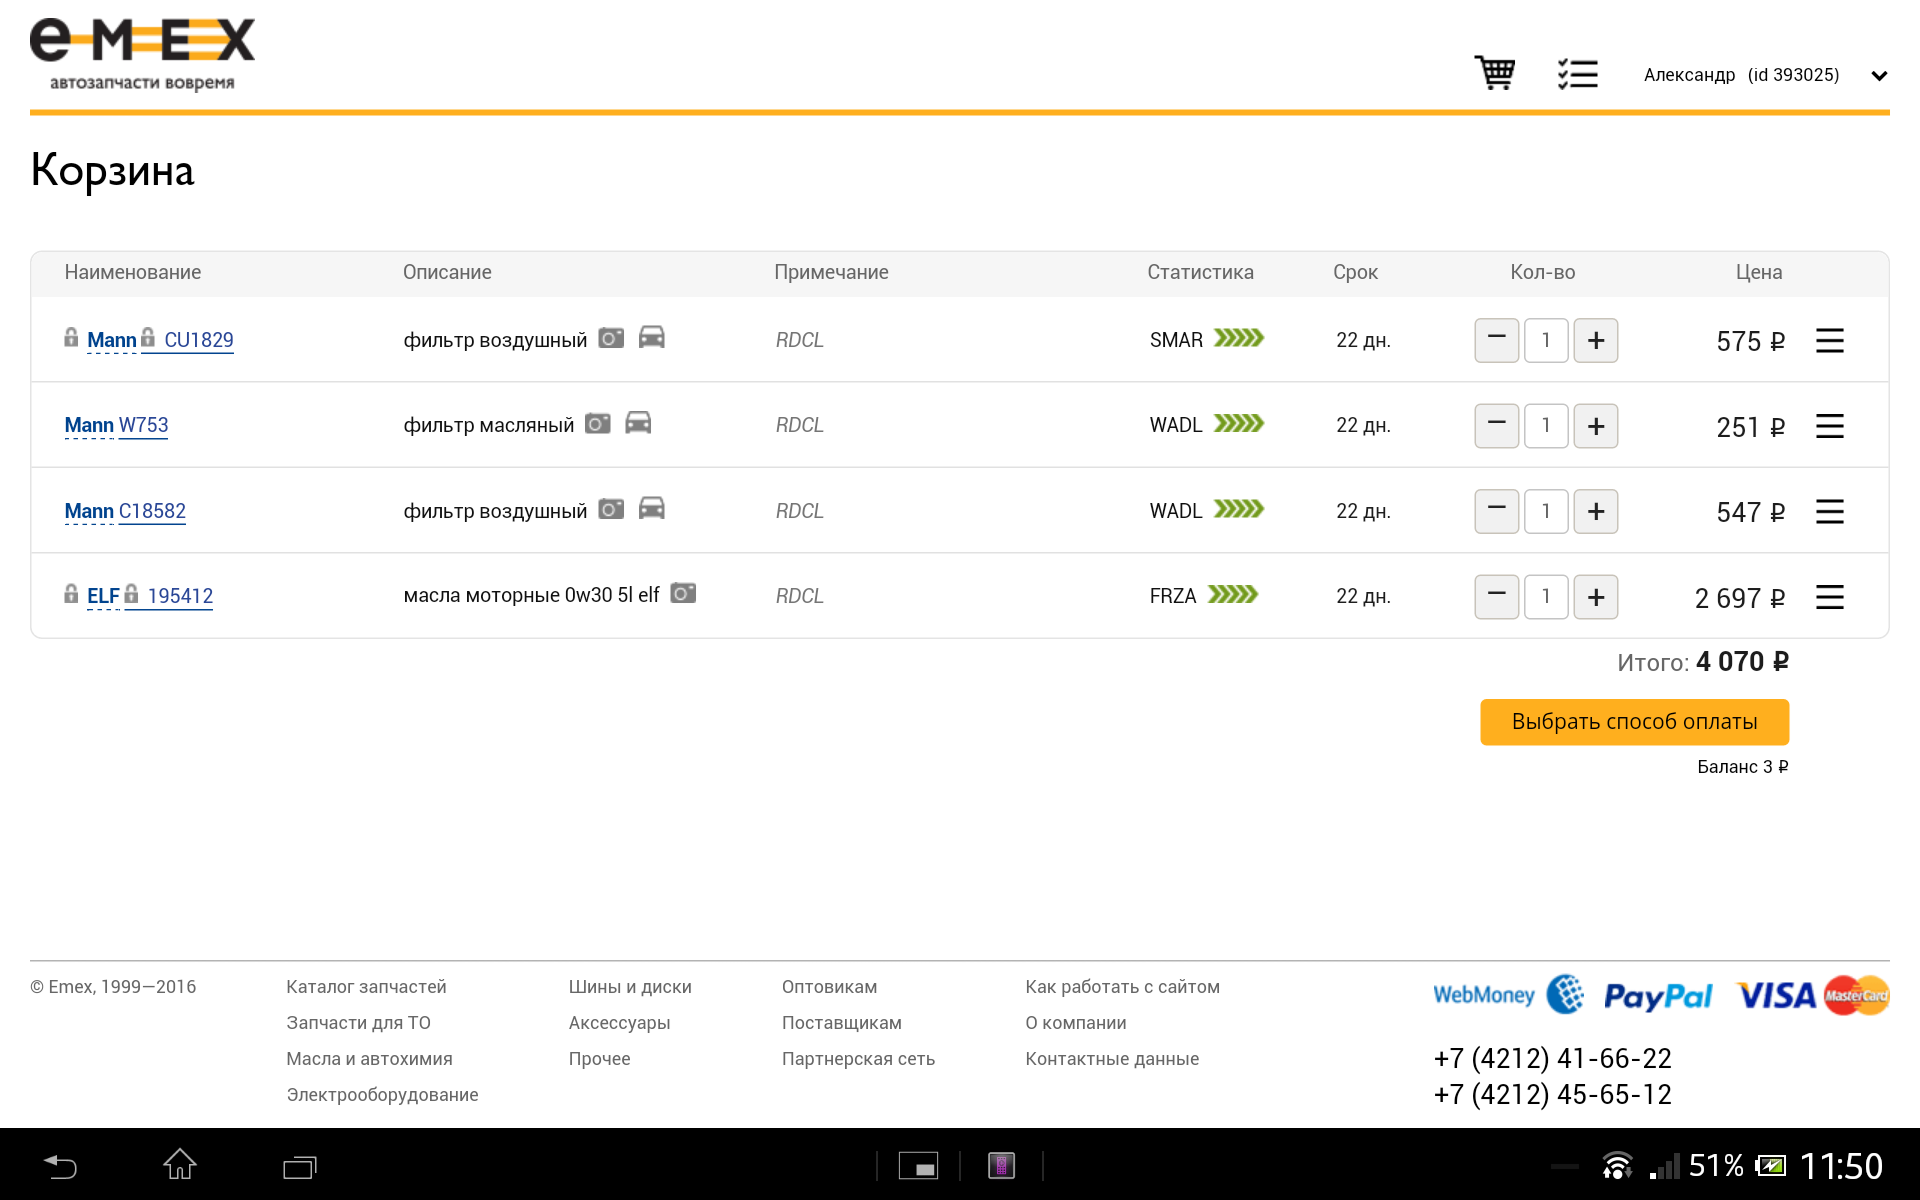The width and height of the screenshot is (1920, 1200).
Task: Tap Android recent apps button
Action: [x=300, y=1167]
